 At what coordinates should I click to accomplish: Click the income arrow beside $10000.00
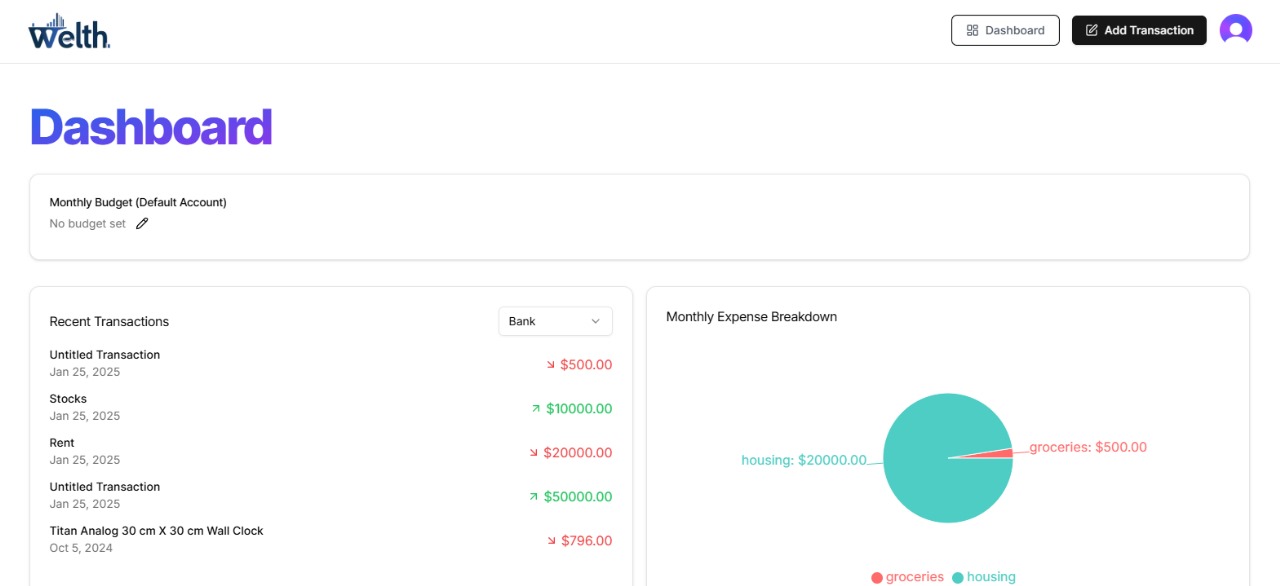(x=536, y=409)
